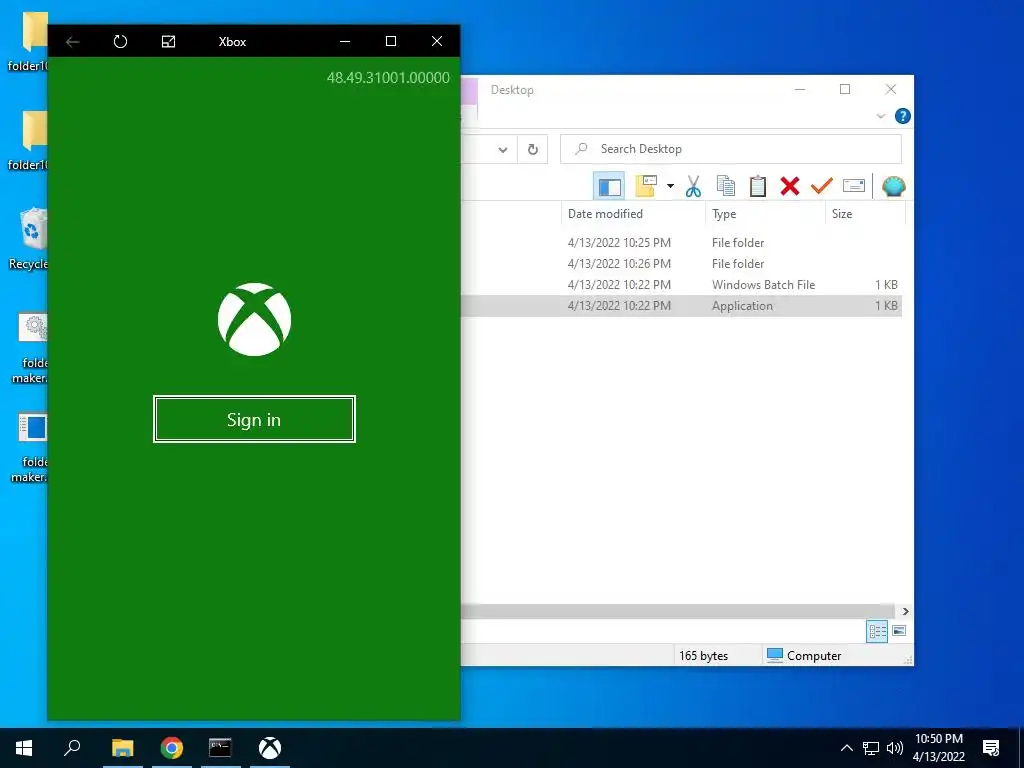Select the Application type row
Image resolution: width=1024 pixels, height=768 pixels.
pos(681,306)
